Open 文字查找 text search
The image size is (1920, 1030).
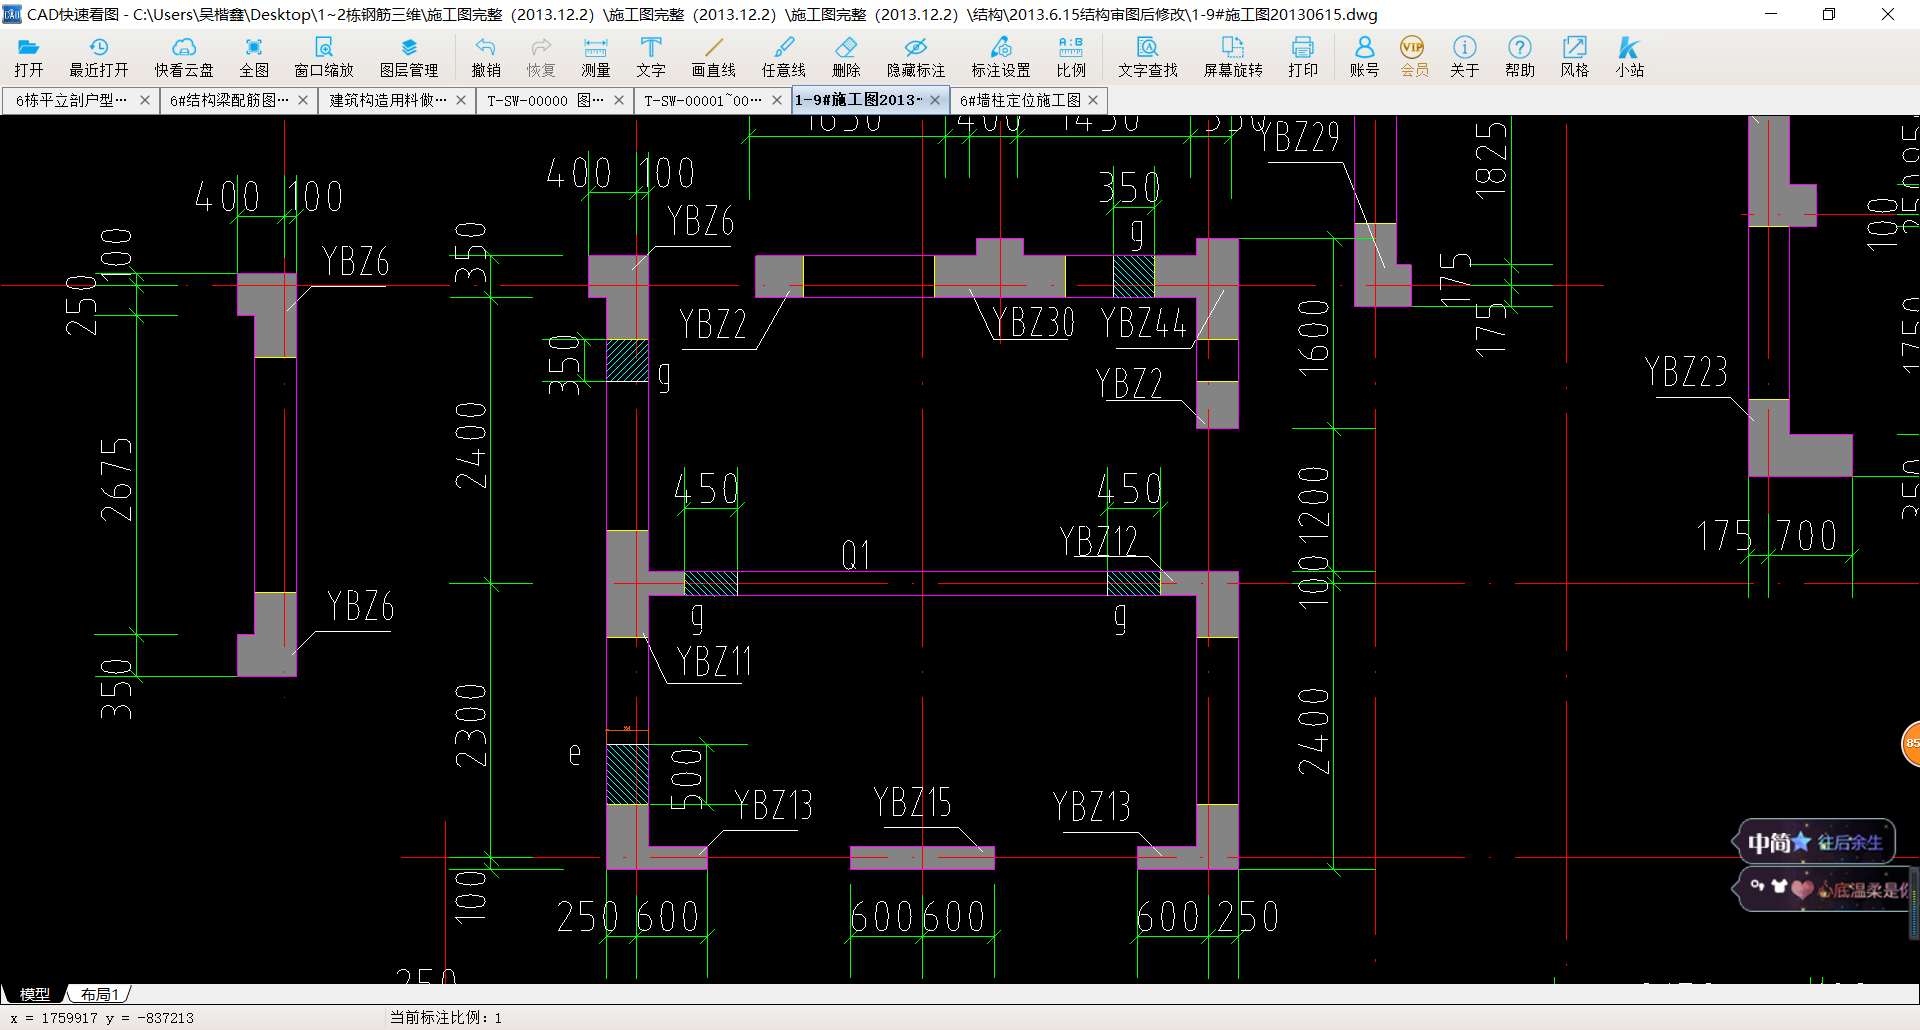tap(1148, 57)
